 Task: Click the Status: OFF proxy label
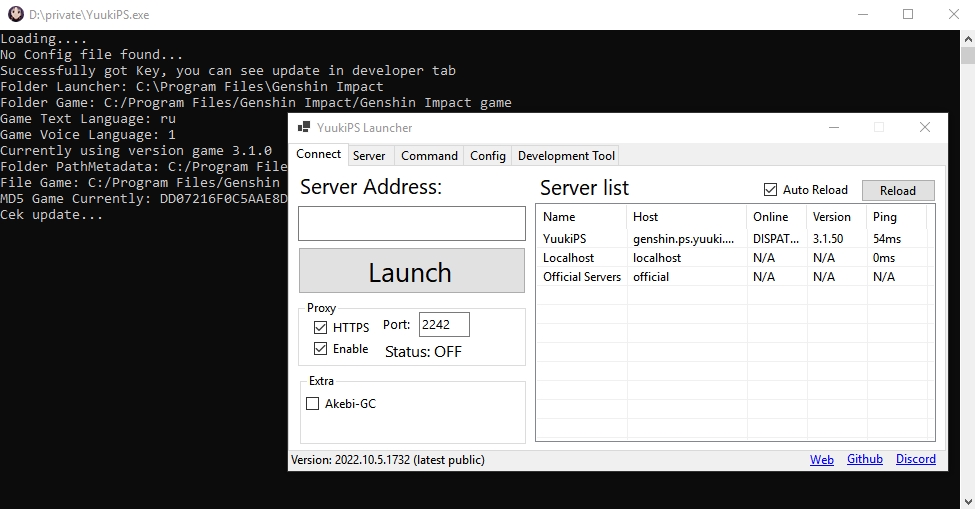click(423, 352)
